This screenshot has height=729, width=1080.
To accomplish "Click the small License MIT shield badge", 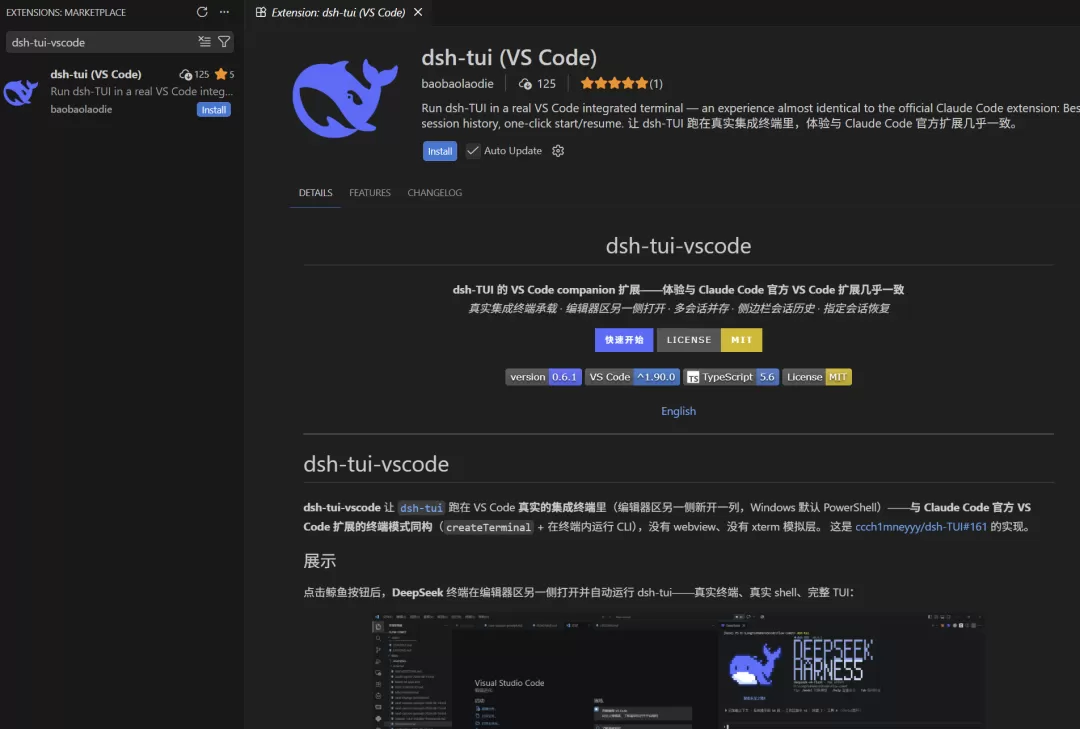I will pos(817,377).
